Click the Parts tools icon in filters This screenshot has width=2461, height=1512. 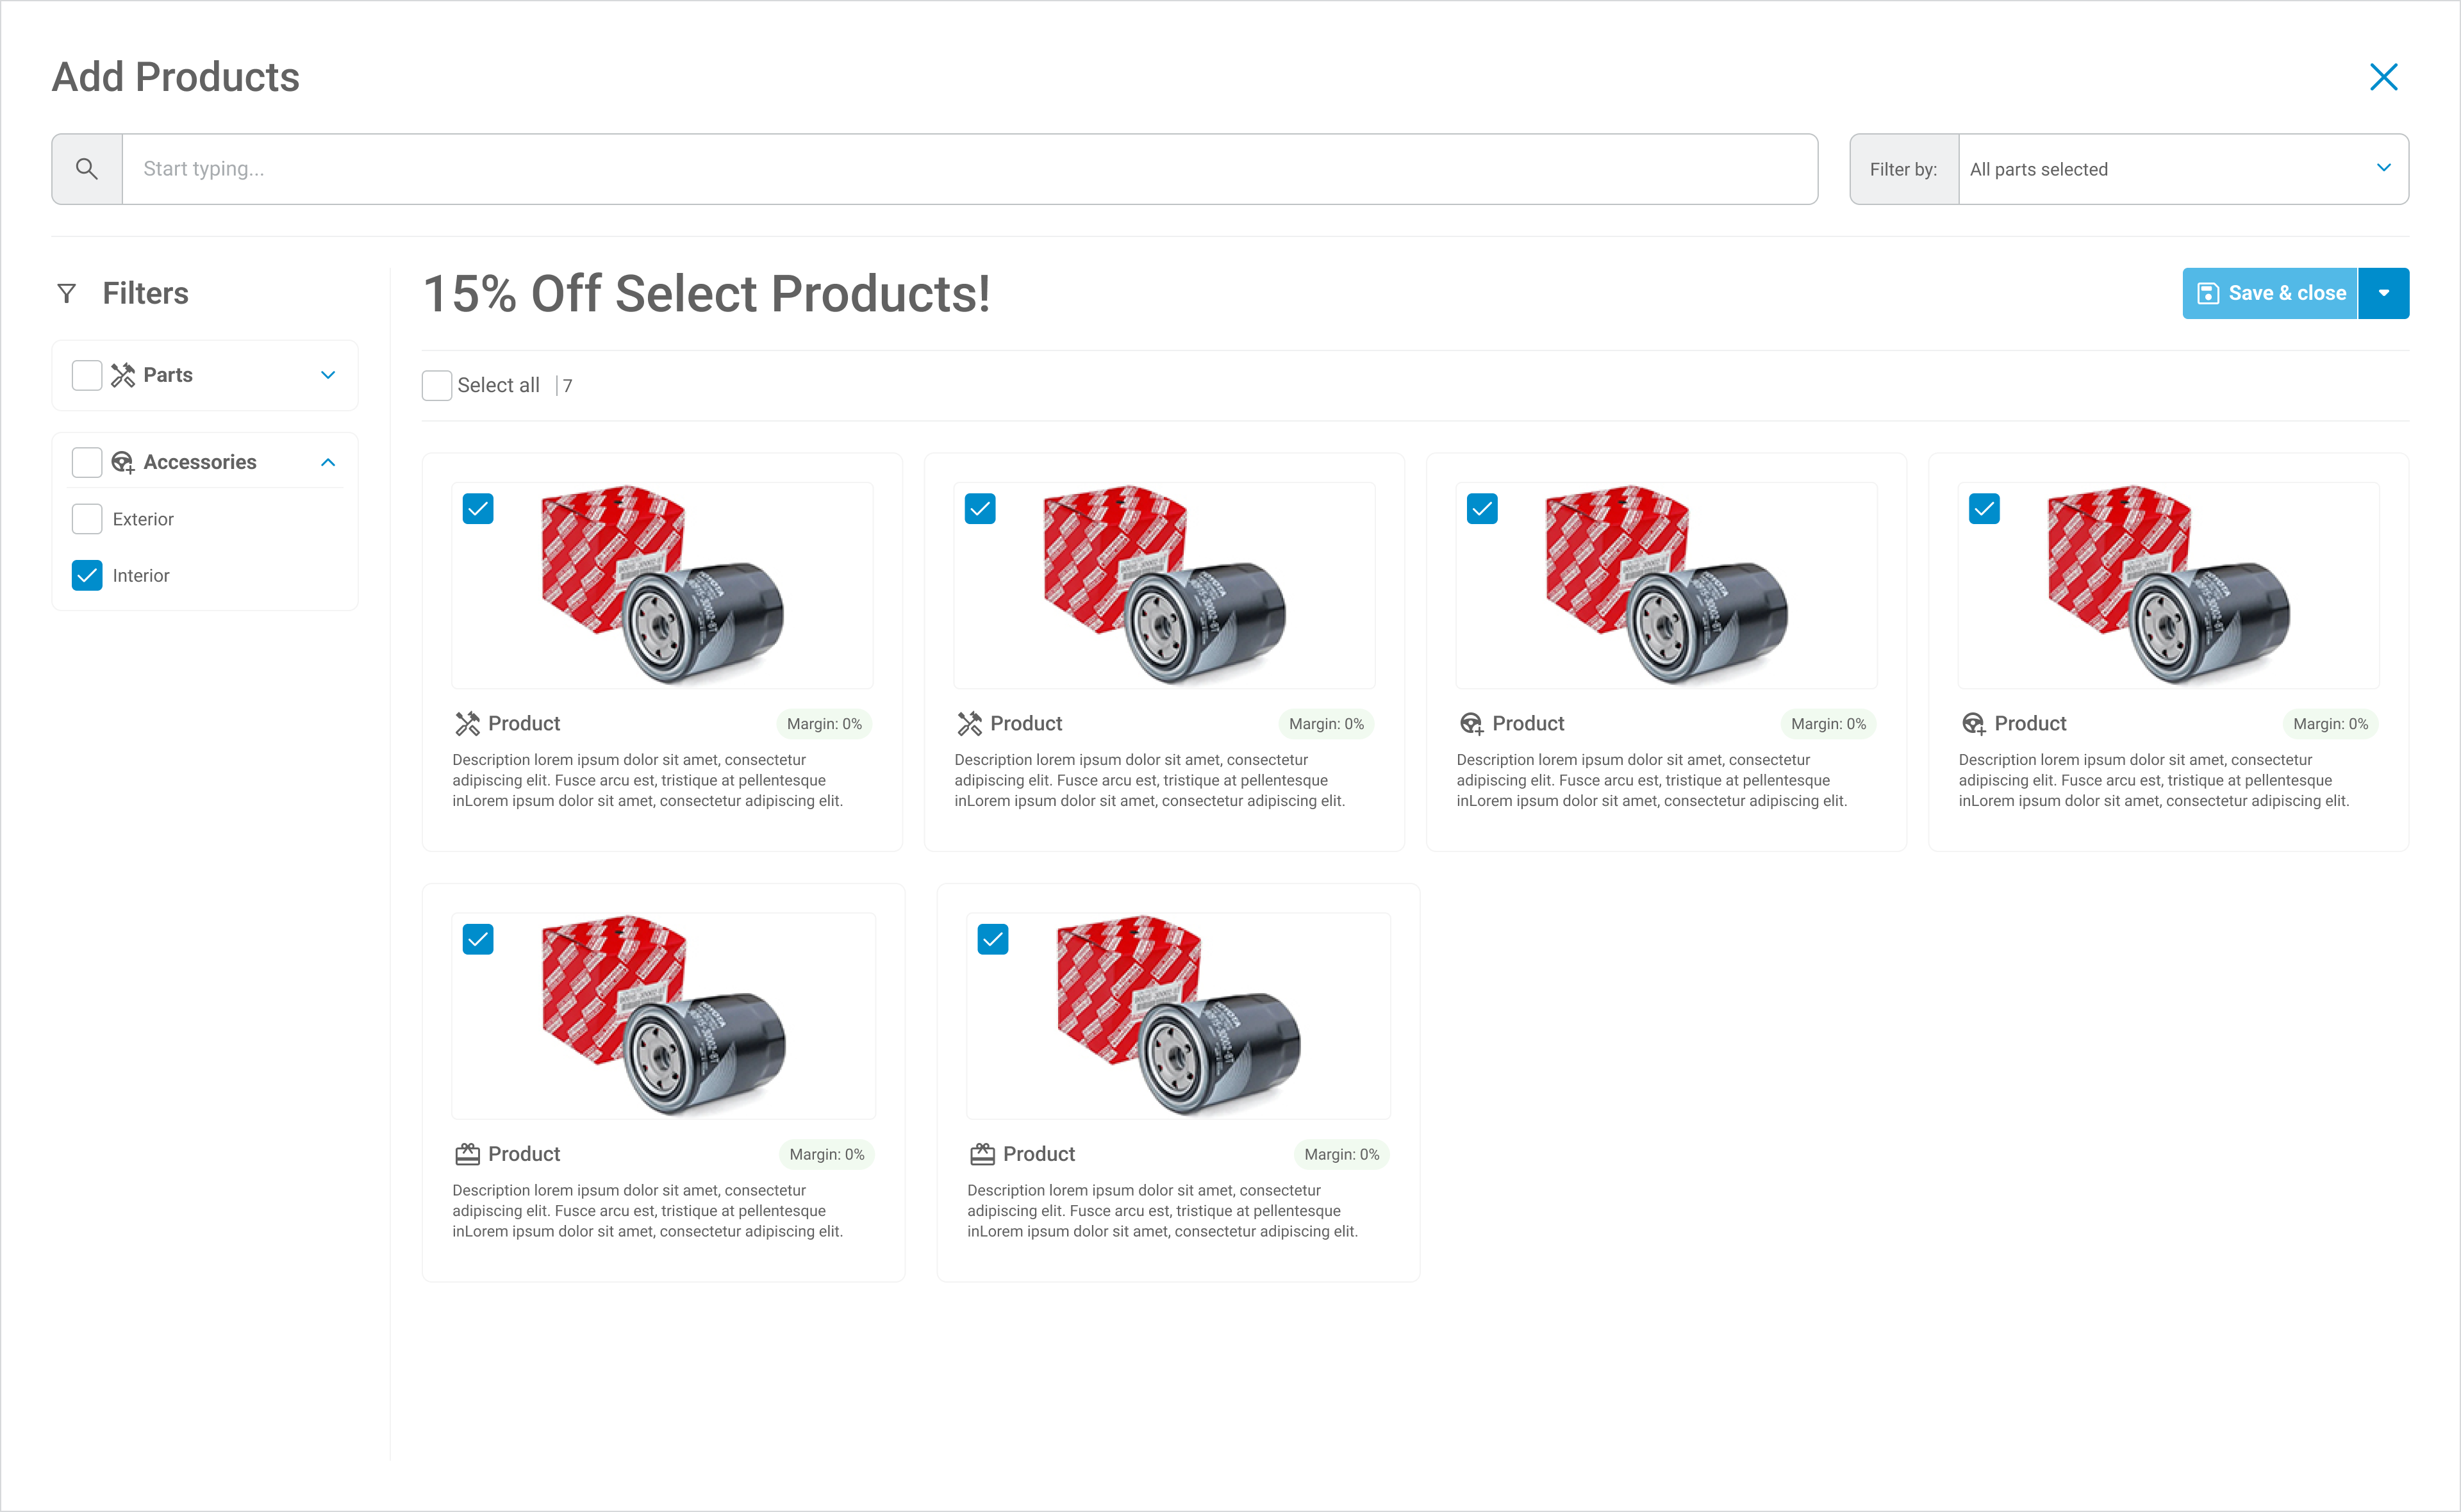click(x=123, y=375)
